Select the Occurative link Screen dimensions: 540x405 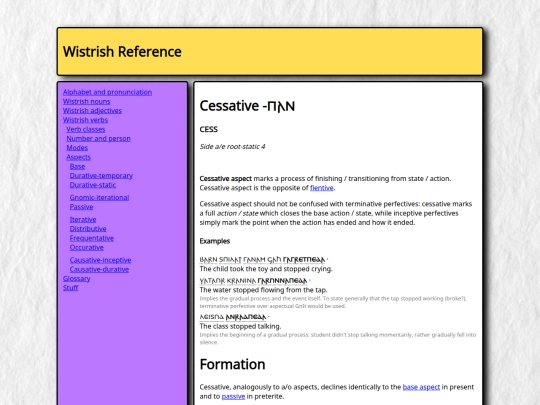point(86,248)
